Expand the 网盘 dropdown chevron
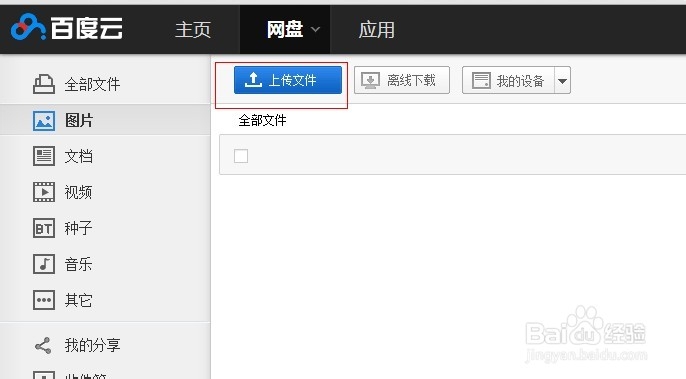Image resolution: width=686 pixels, height=379 pixels. (x=315, y=30)
